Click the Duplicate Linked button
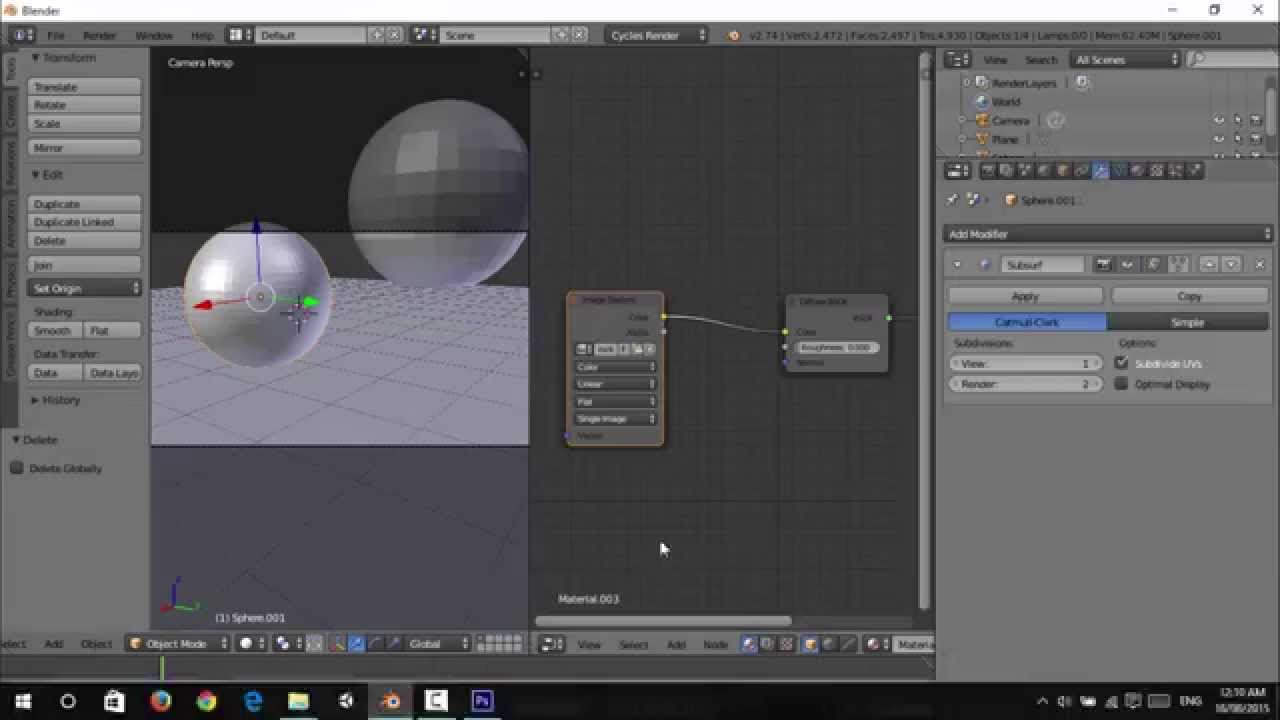 pyautogui.click(x=84, y=222)
